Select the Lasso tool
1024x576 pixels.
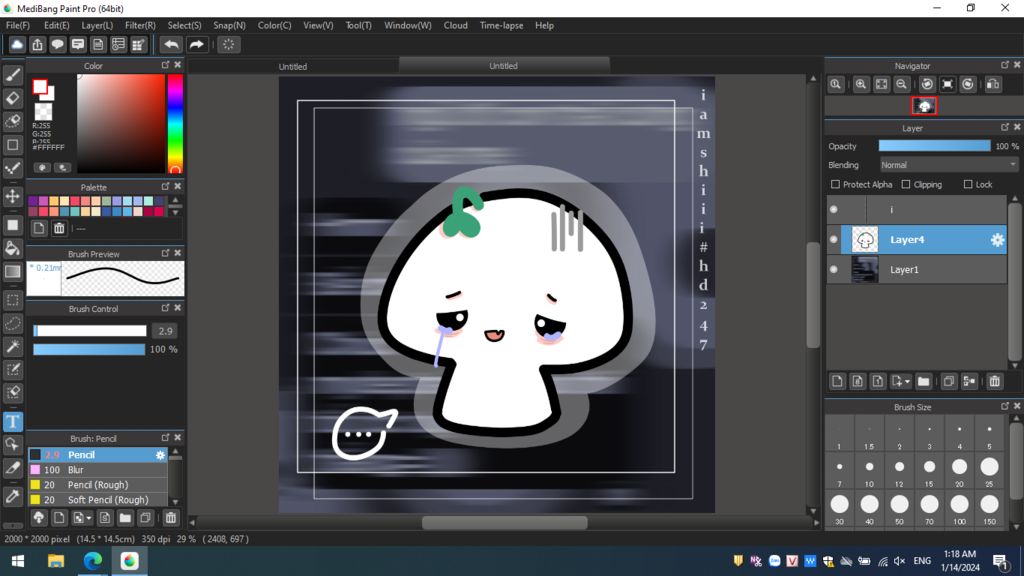tap(12, 323)
